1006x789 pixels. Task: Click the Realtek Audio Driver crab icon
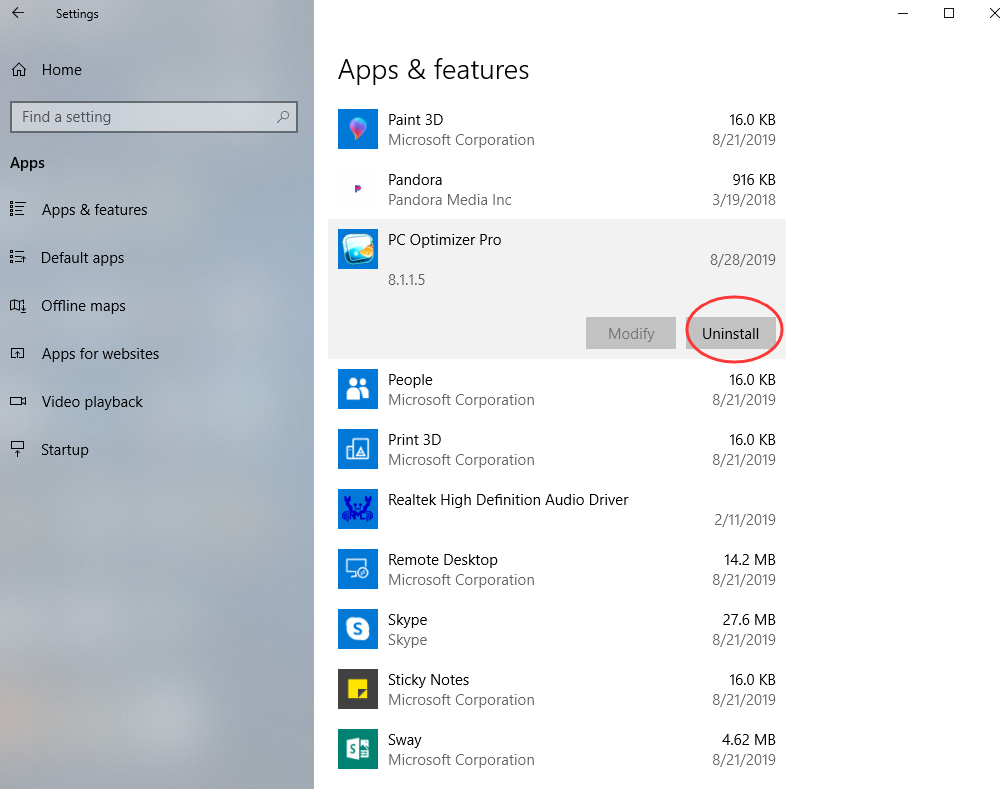[358, 509]
